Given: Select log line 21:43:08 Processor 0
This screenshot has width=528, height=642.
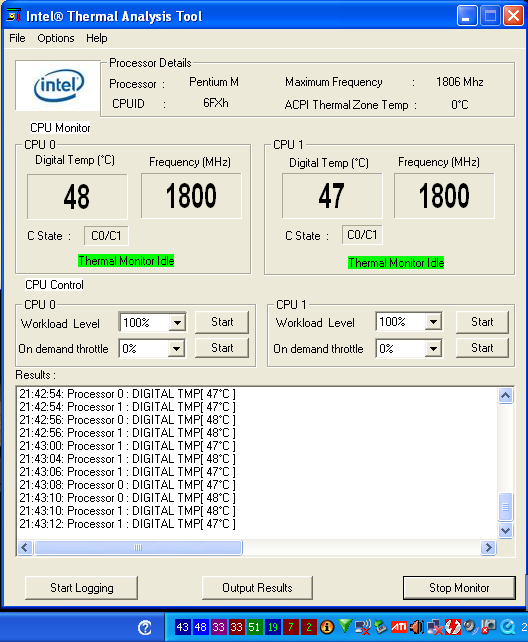Looking at the screenshot, I should coord(127,485).
